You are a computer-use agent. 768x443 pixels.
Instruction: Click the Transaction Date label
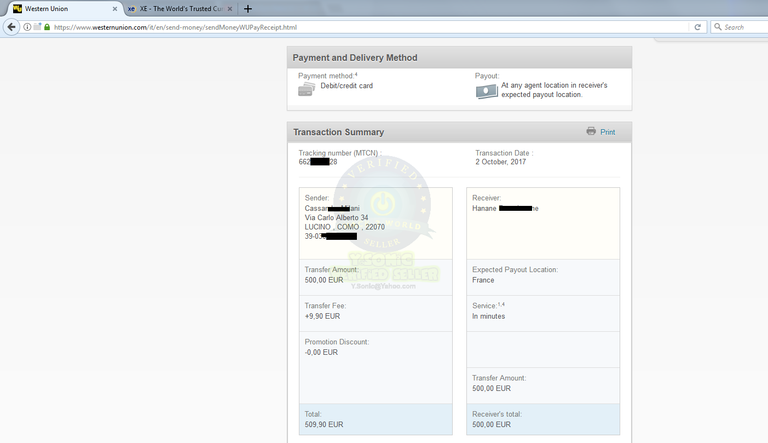click(504, 153)
